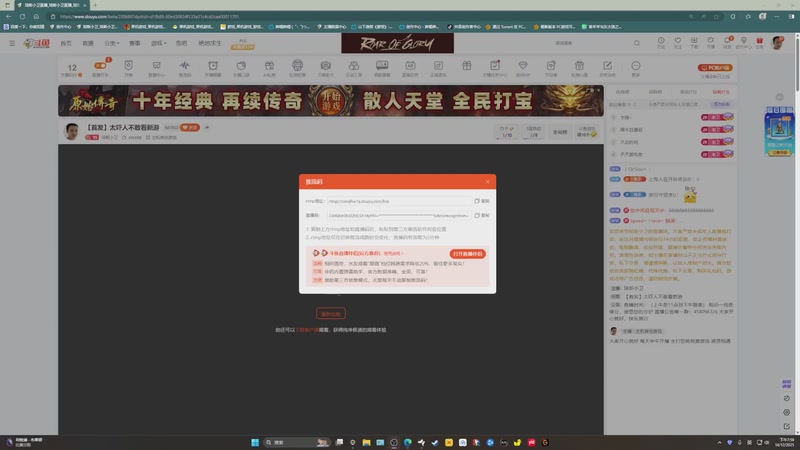Click the search magnifier in site header
800x450 pixels.
pyautogui.click(x=637, y=43)
